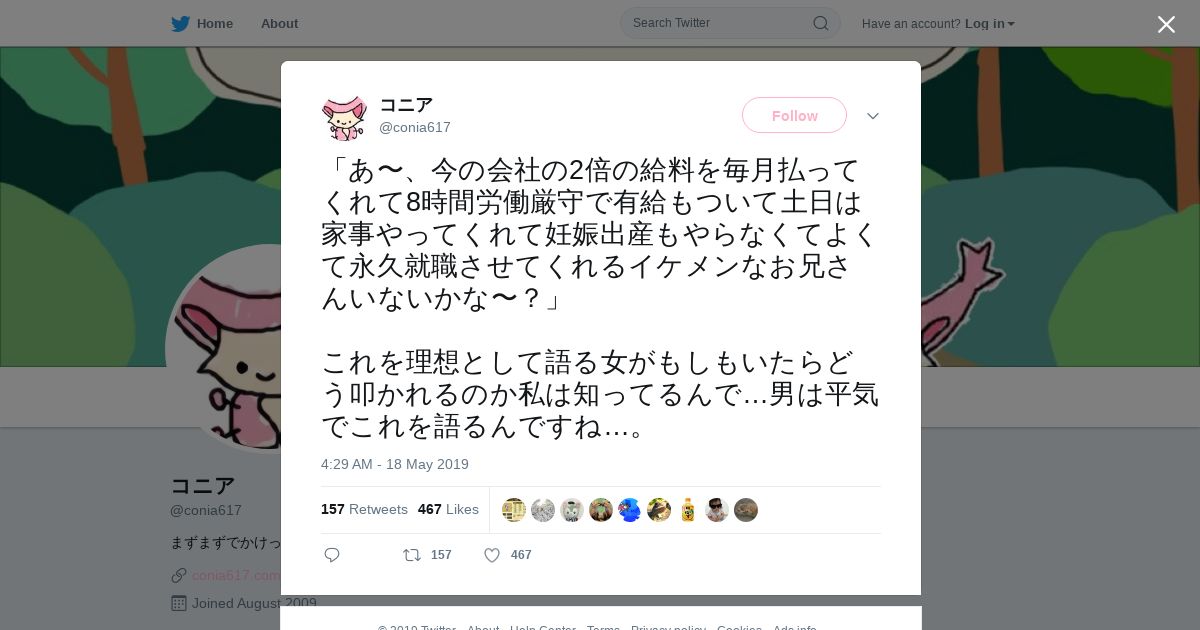
Task: Click the search magnifier icon
Action: coord(820,23)
